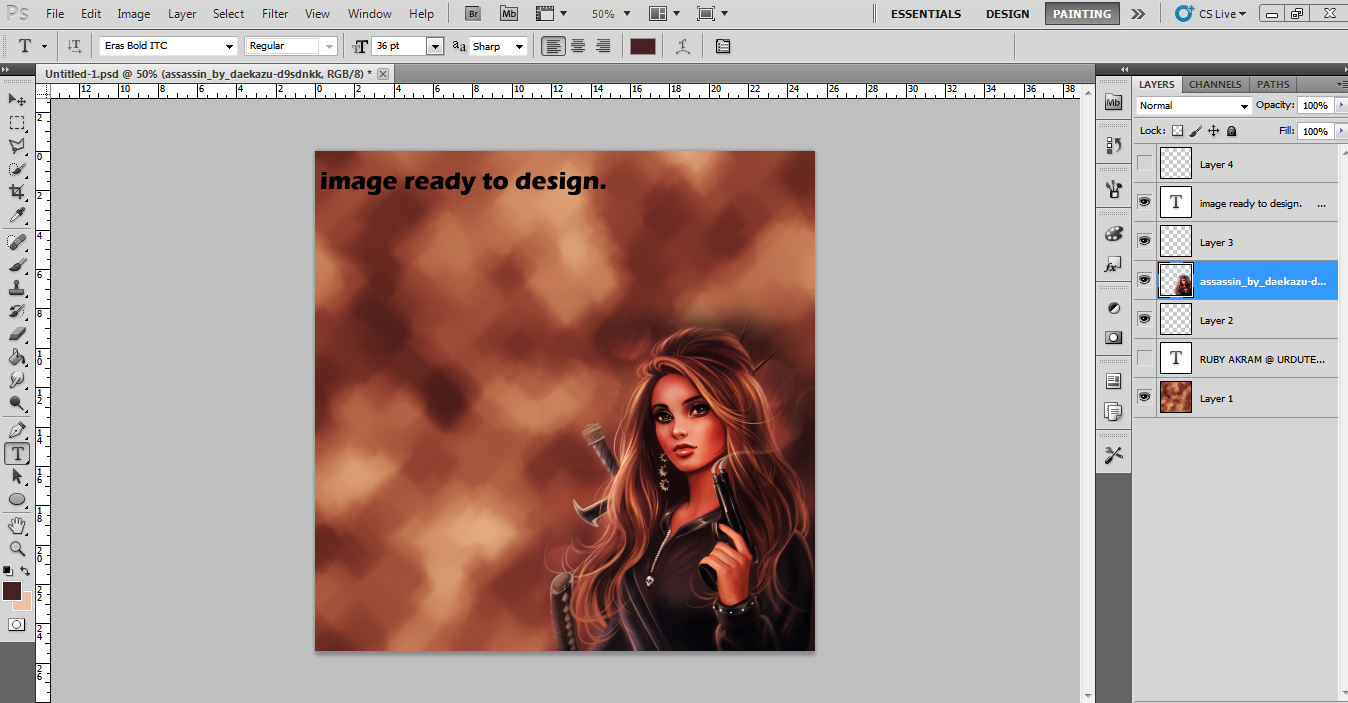Switch to the Paths tab
The height and width of the screenshot is (703, 1348).
click(1273, 84)
